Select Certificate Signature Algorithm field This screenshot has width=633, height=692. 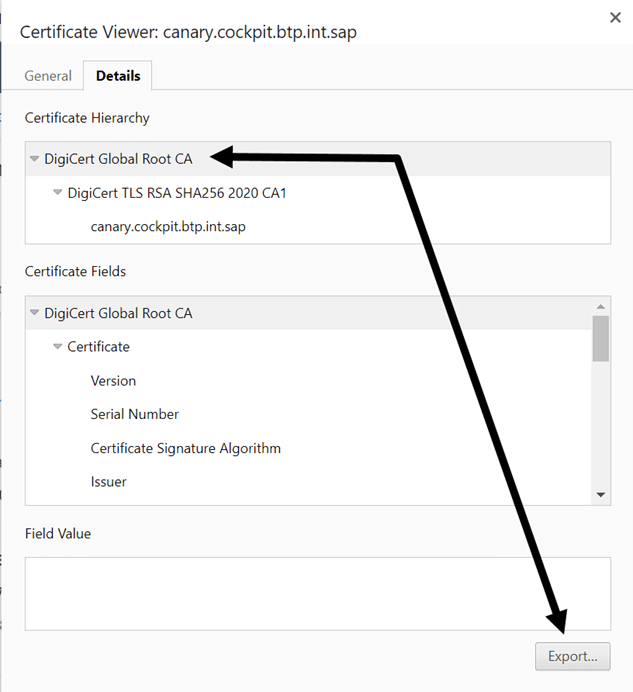[185, 448]
